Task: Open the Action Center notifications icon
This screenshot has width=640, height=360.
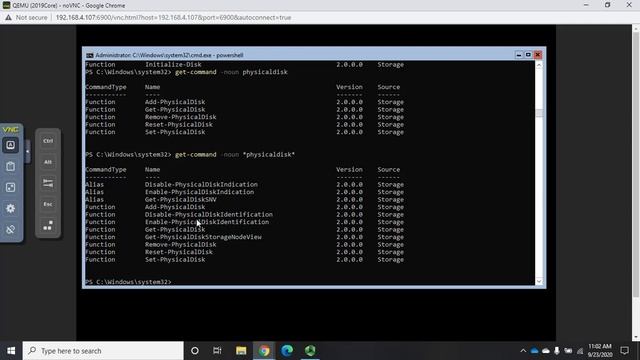Action: pyautogui.click(x=624, y=351)
